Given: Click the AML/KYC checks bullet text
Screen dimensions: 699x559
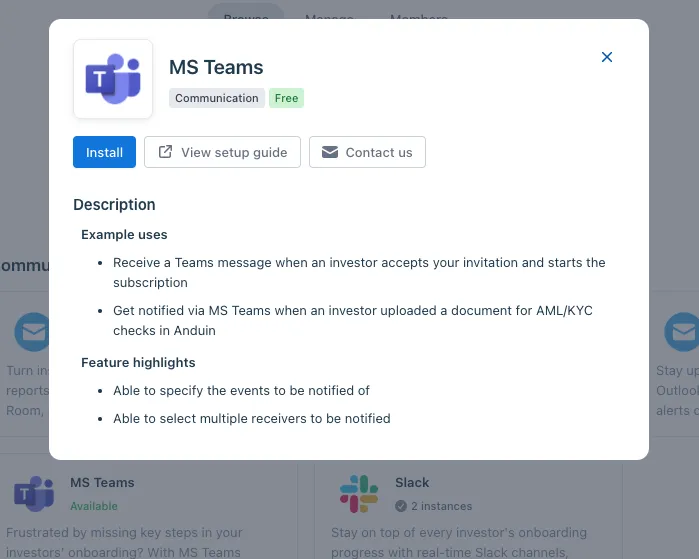Looking at the screenshot, I should [353, 320].
